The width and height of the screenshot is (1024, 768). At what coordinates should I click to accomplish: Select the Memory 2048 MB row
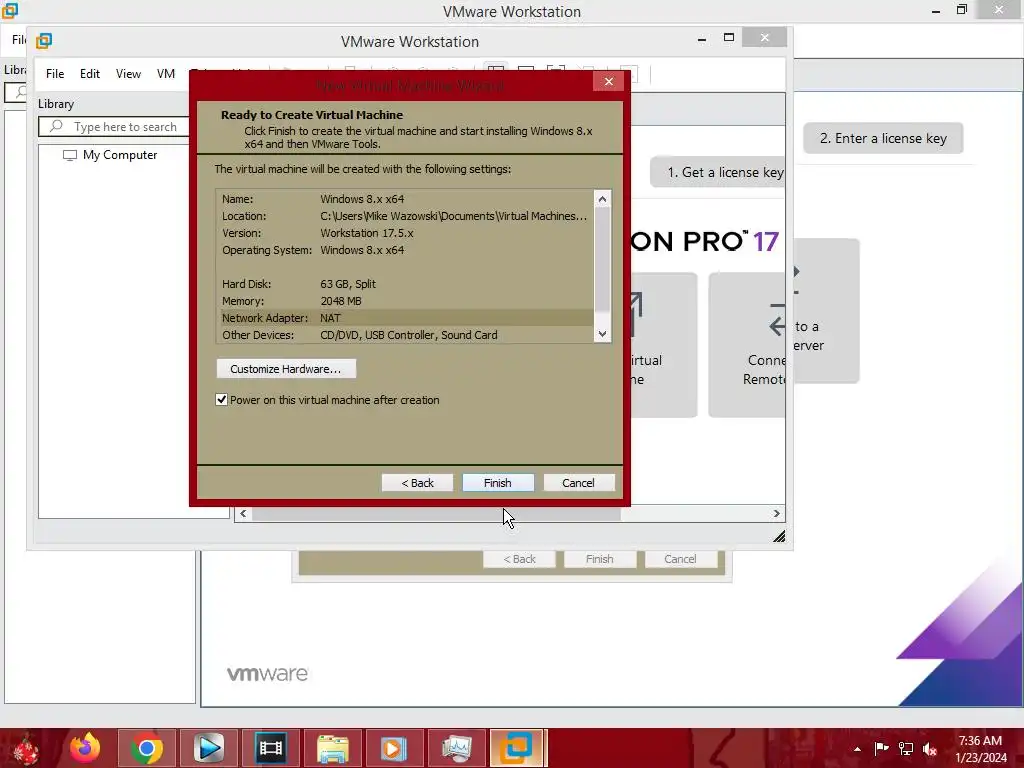[x=406, y=301]
